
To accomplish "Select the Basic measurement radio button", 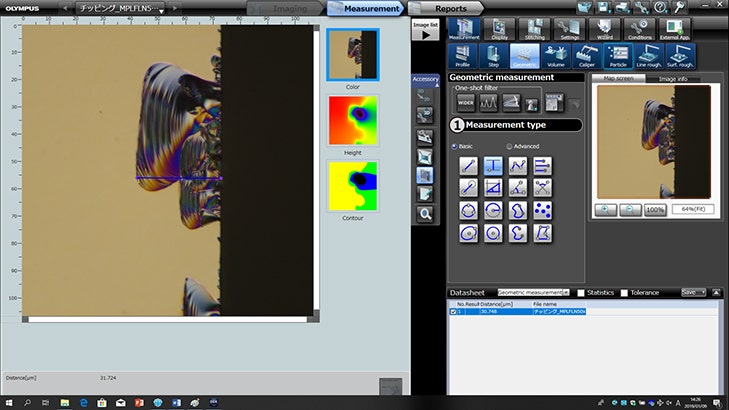I will tap(454, 146).
